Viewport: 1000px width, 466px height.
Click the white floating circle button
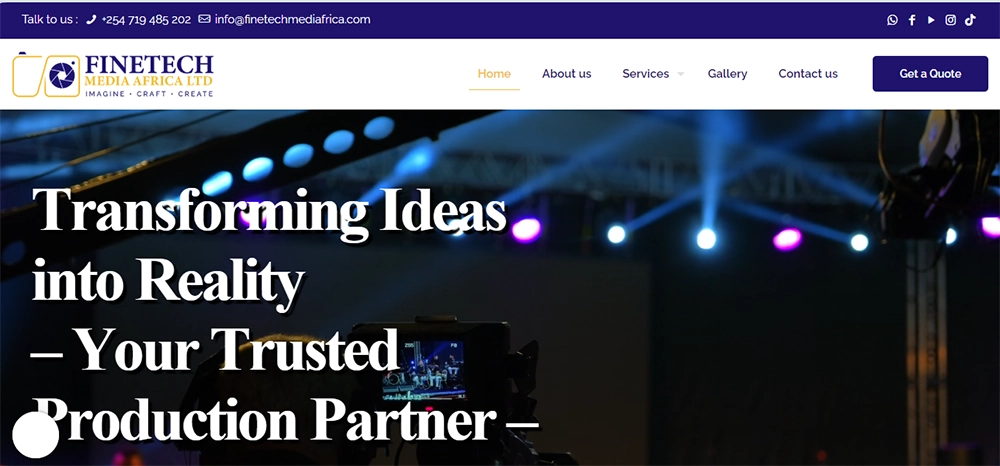point(36,435)
